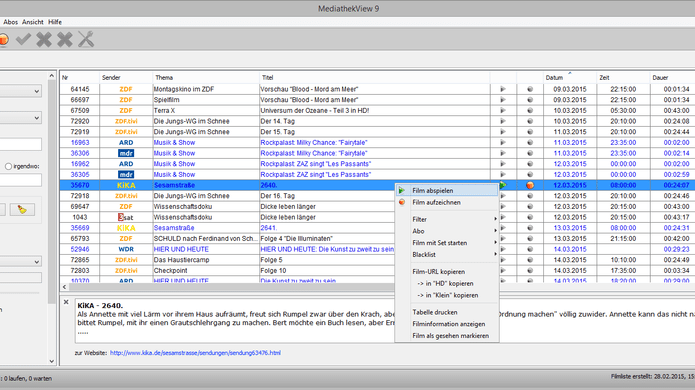Choose 'Film abspielen' from context menu
Screen dimensions: 695x390
[447, 191]
